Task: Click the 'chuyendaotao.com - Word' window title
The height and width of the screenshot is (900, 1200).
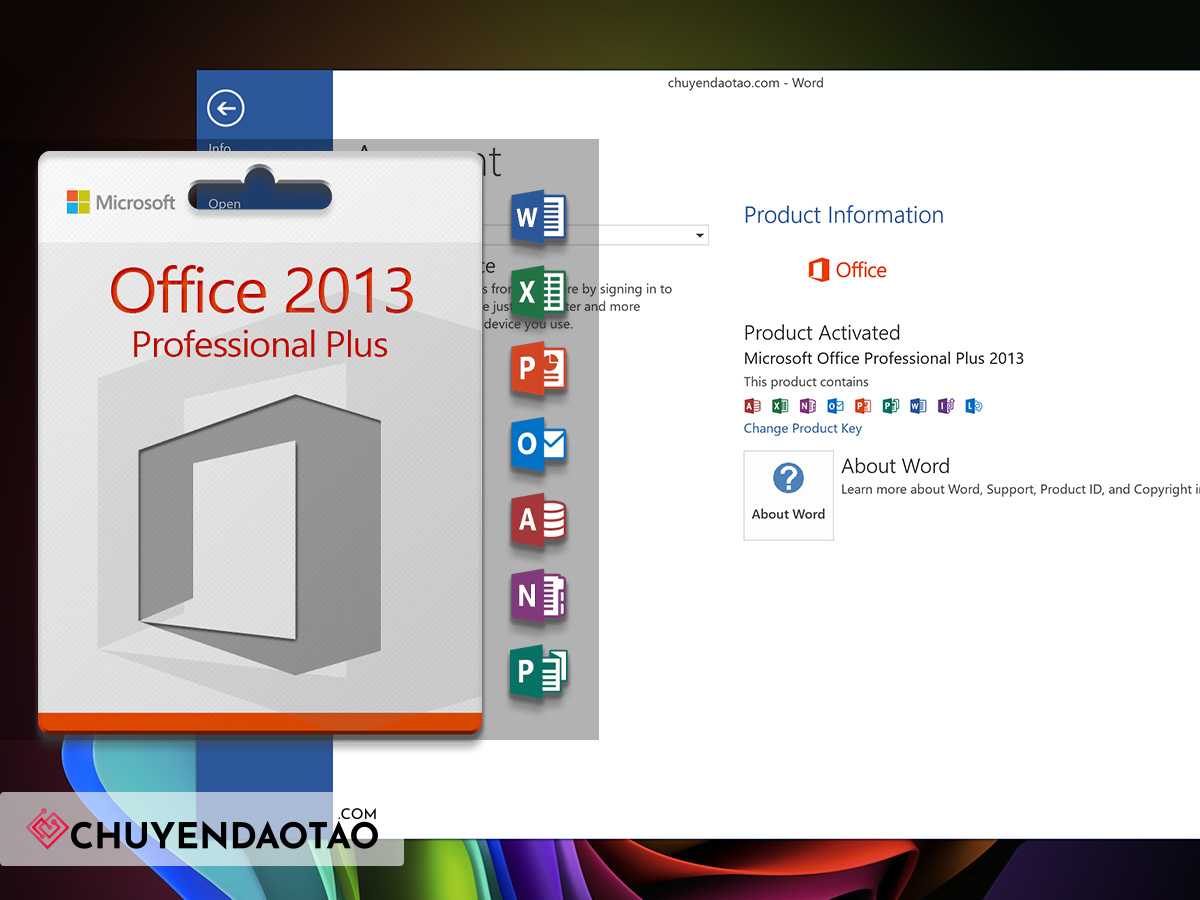Action: click(746, 83)
